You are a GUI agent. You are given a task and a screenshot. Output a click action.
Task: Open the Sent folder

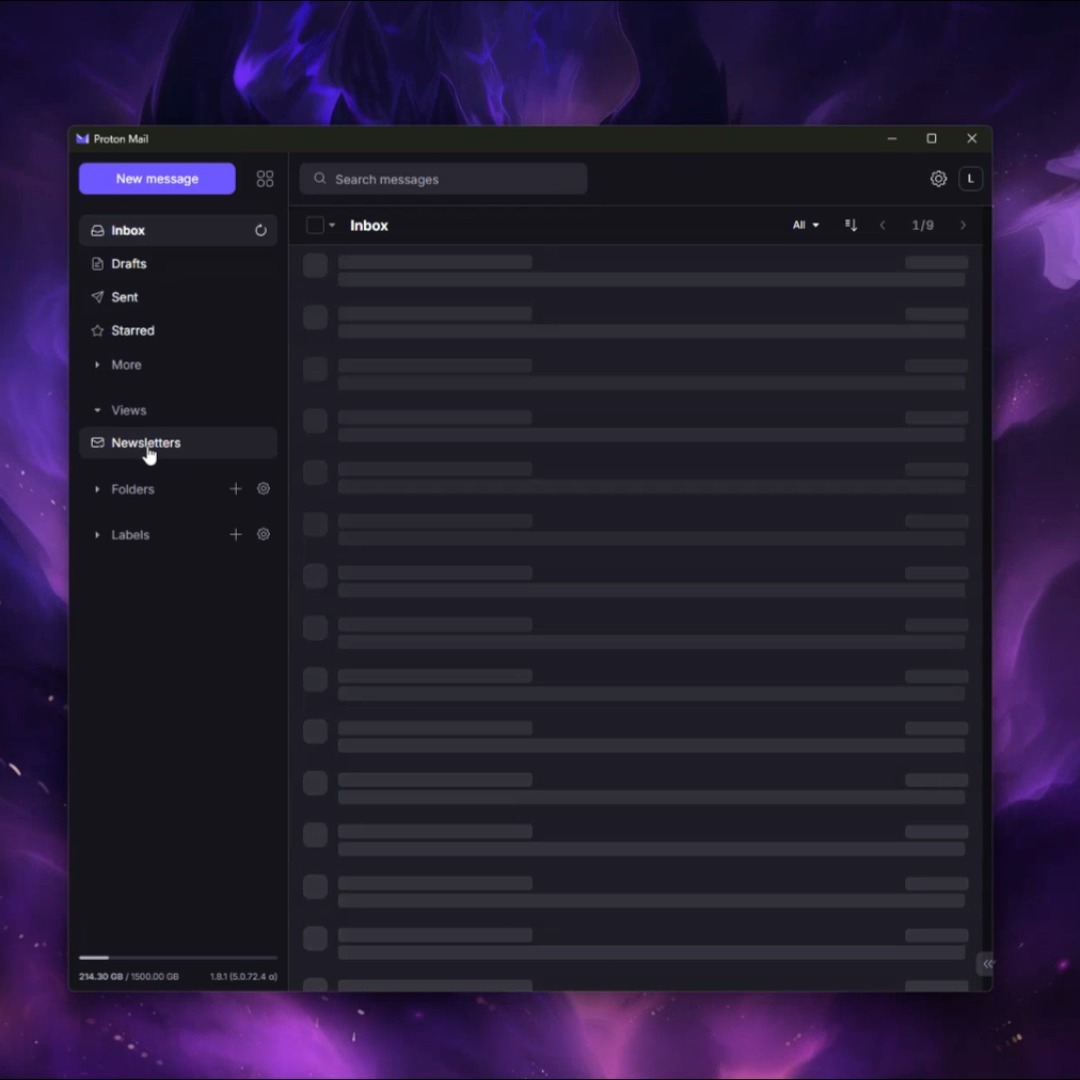[x=178, y=297]
